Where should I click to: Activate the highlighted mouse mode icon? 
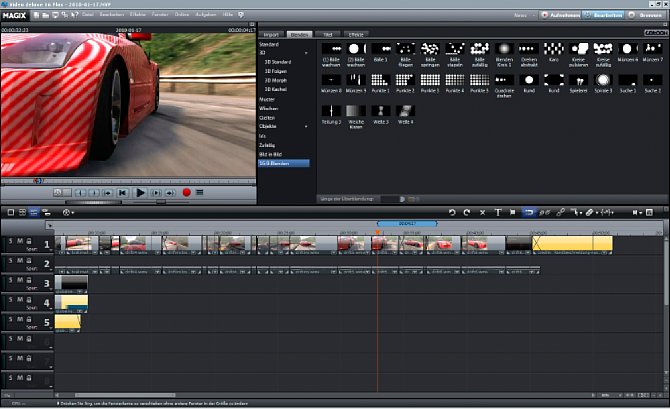point(529,212)
